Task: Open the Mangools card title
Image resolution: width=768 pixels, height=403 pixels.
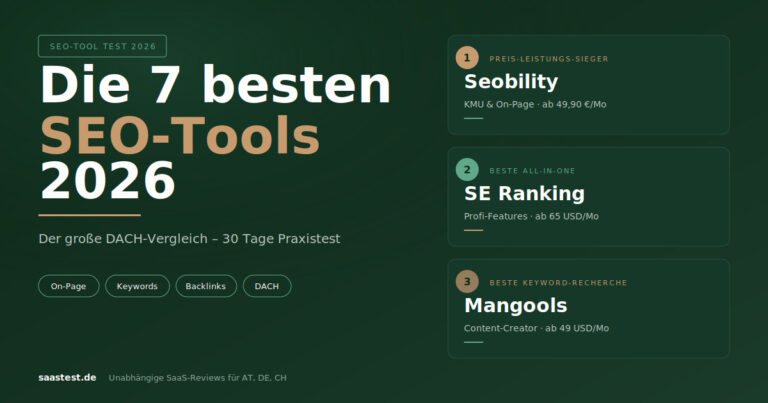Action: (515, 306)
